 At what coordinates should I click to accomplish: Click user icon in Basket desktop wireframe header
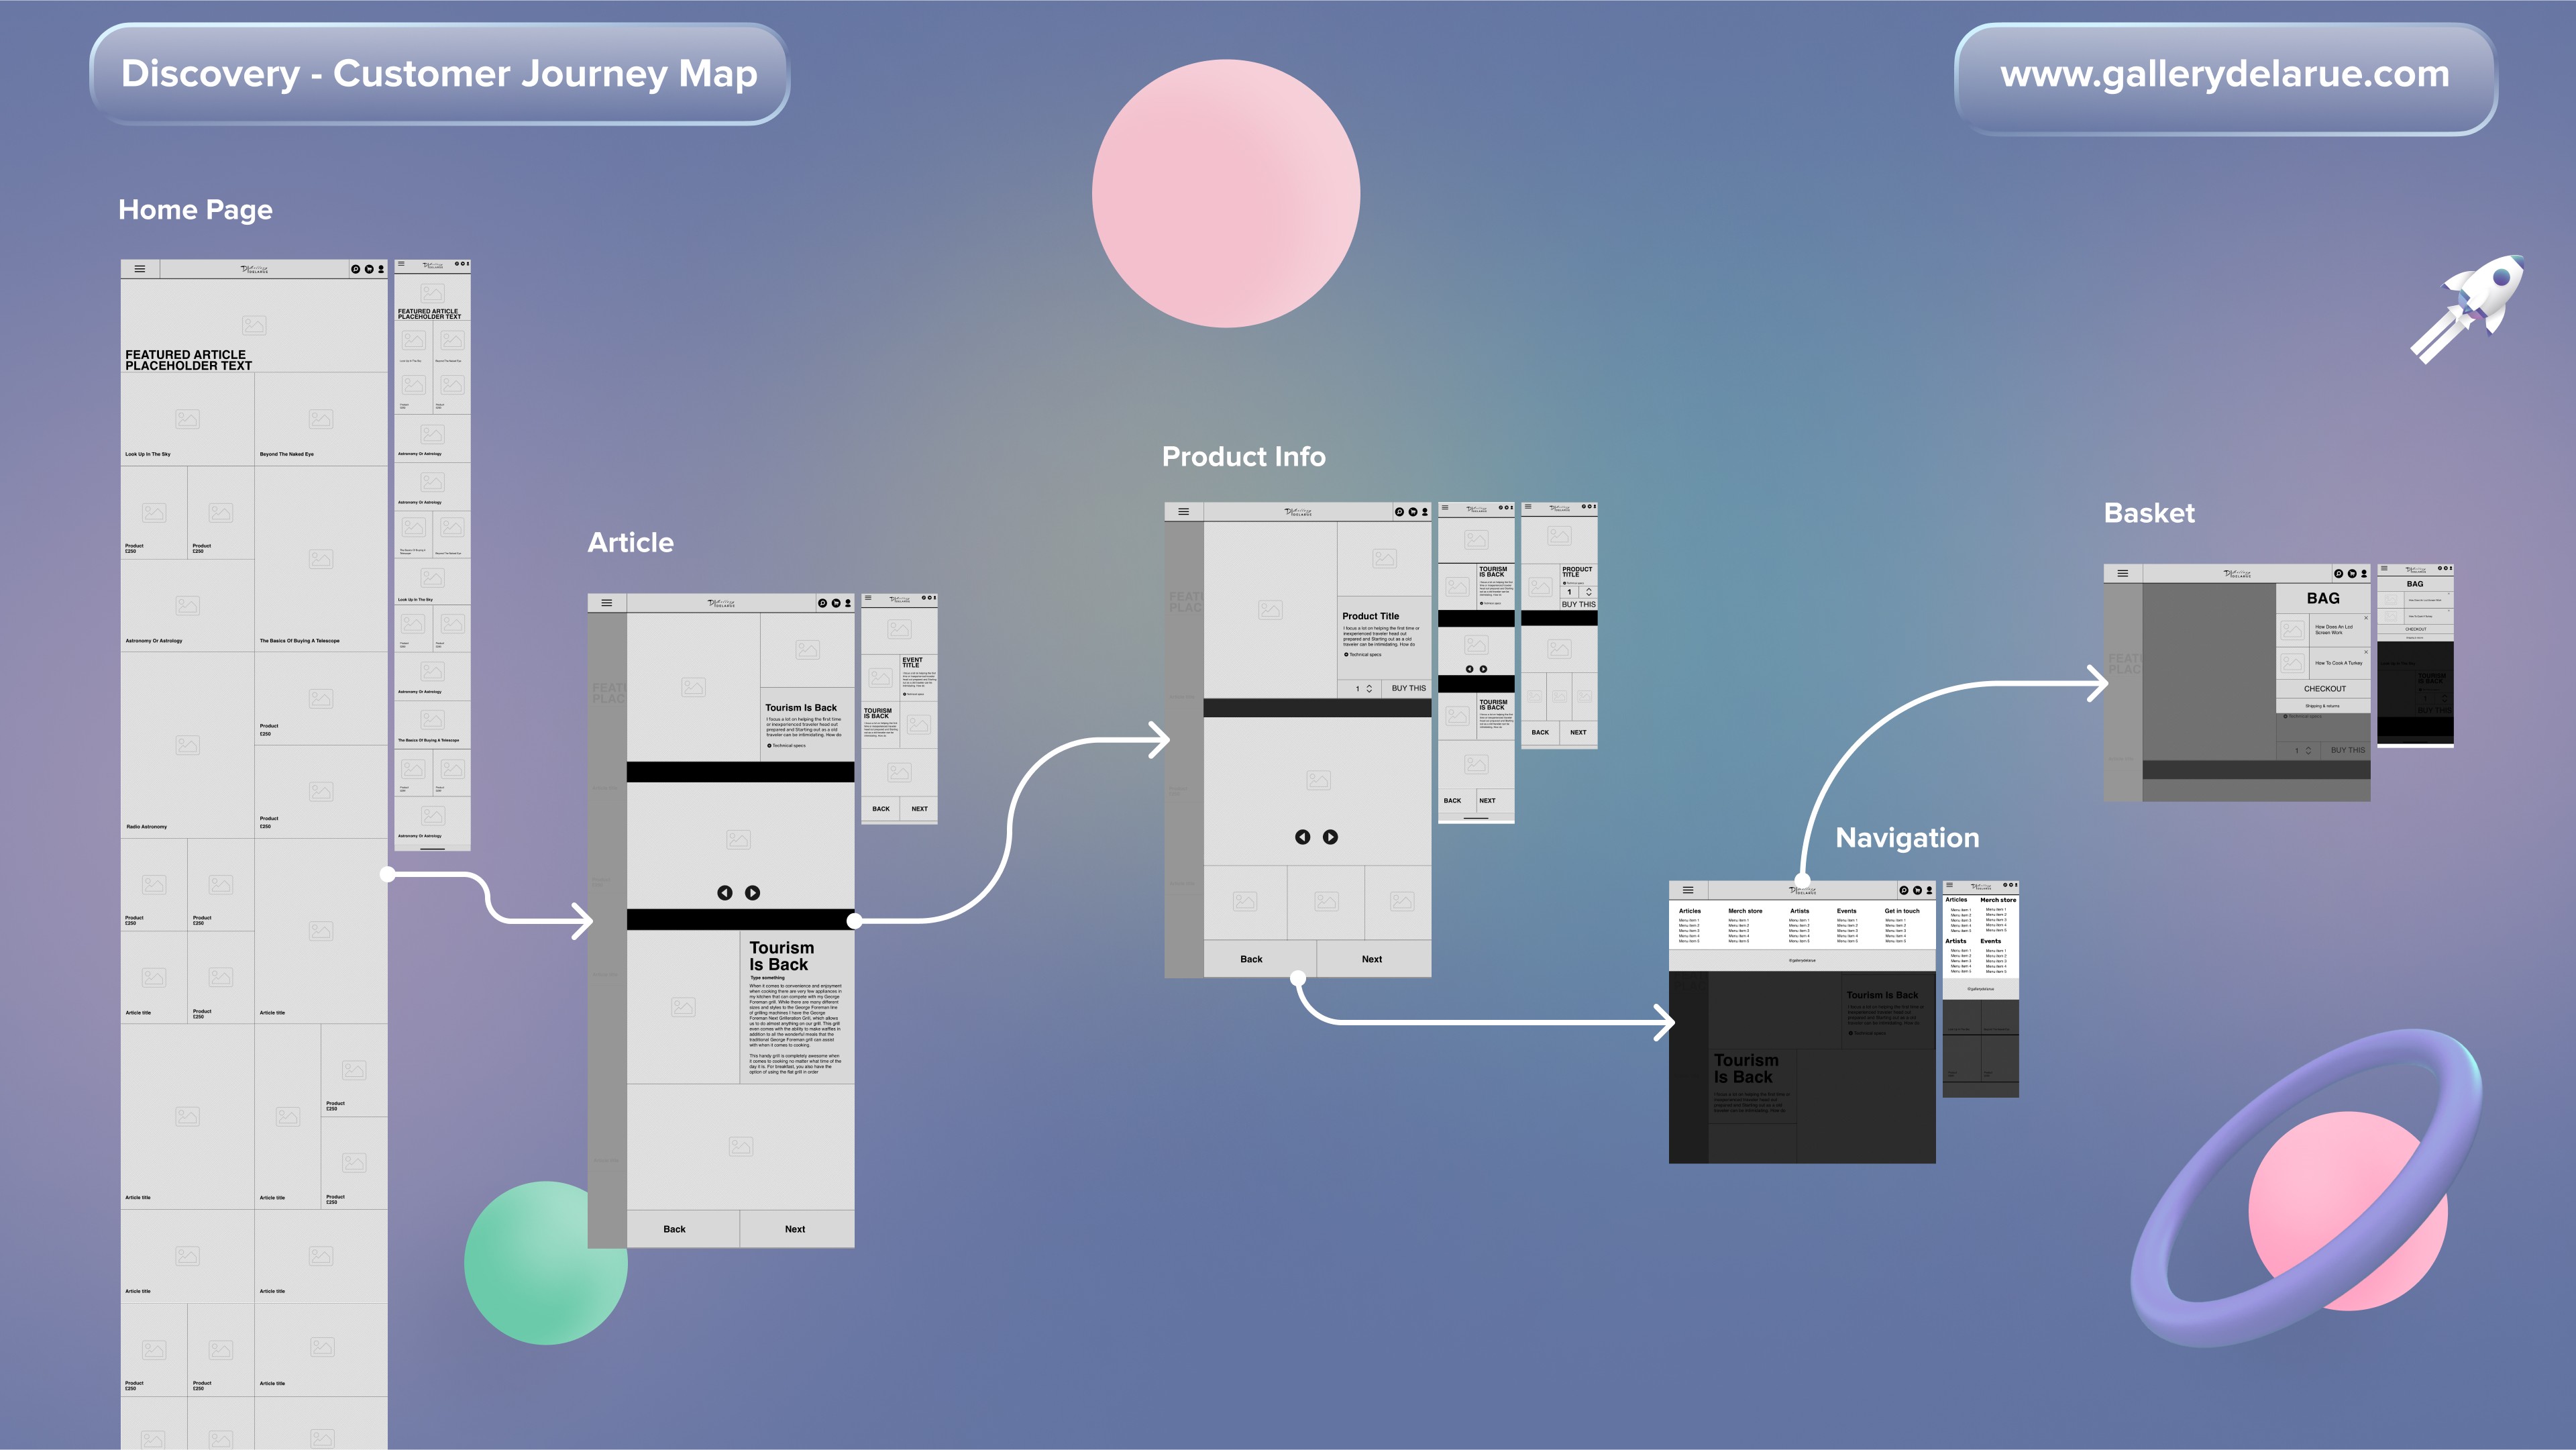click(2364, 574)
